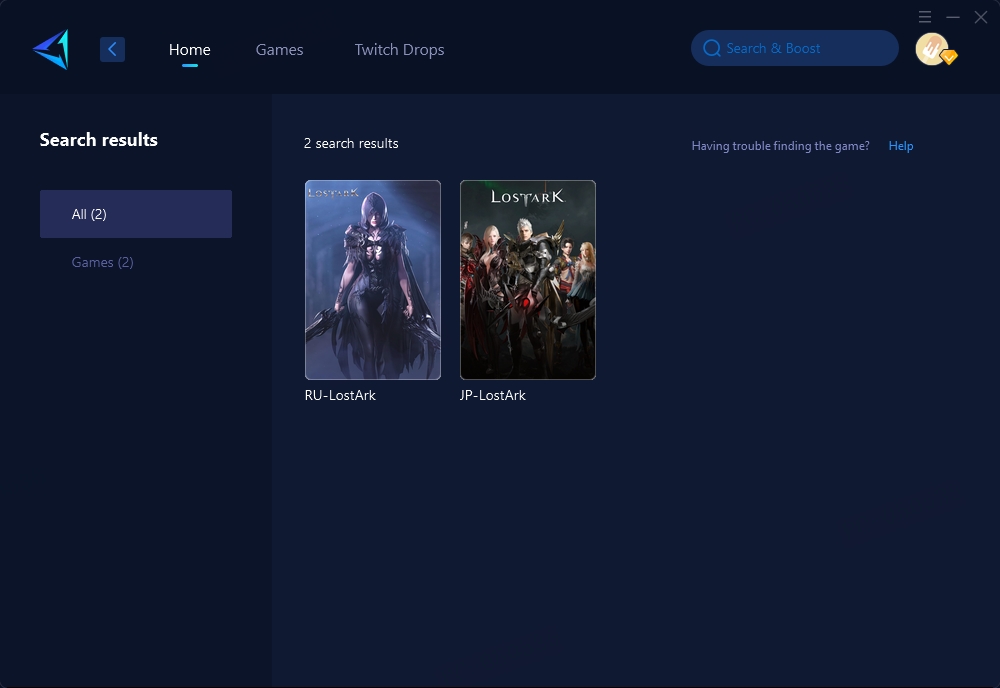This screenshot has height=688, width=1000.
Task: Select the All (2) filter
Action: click(x=136, y=214)
